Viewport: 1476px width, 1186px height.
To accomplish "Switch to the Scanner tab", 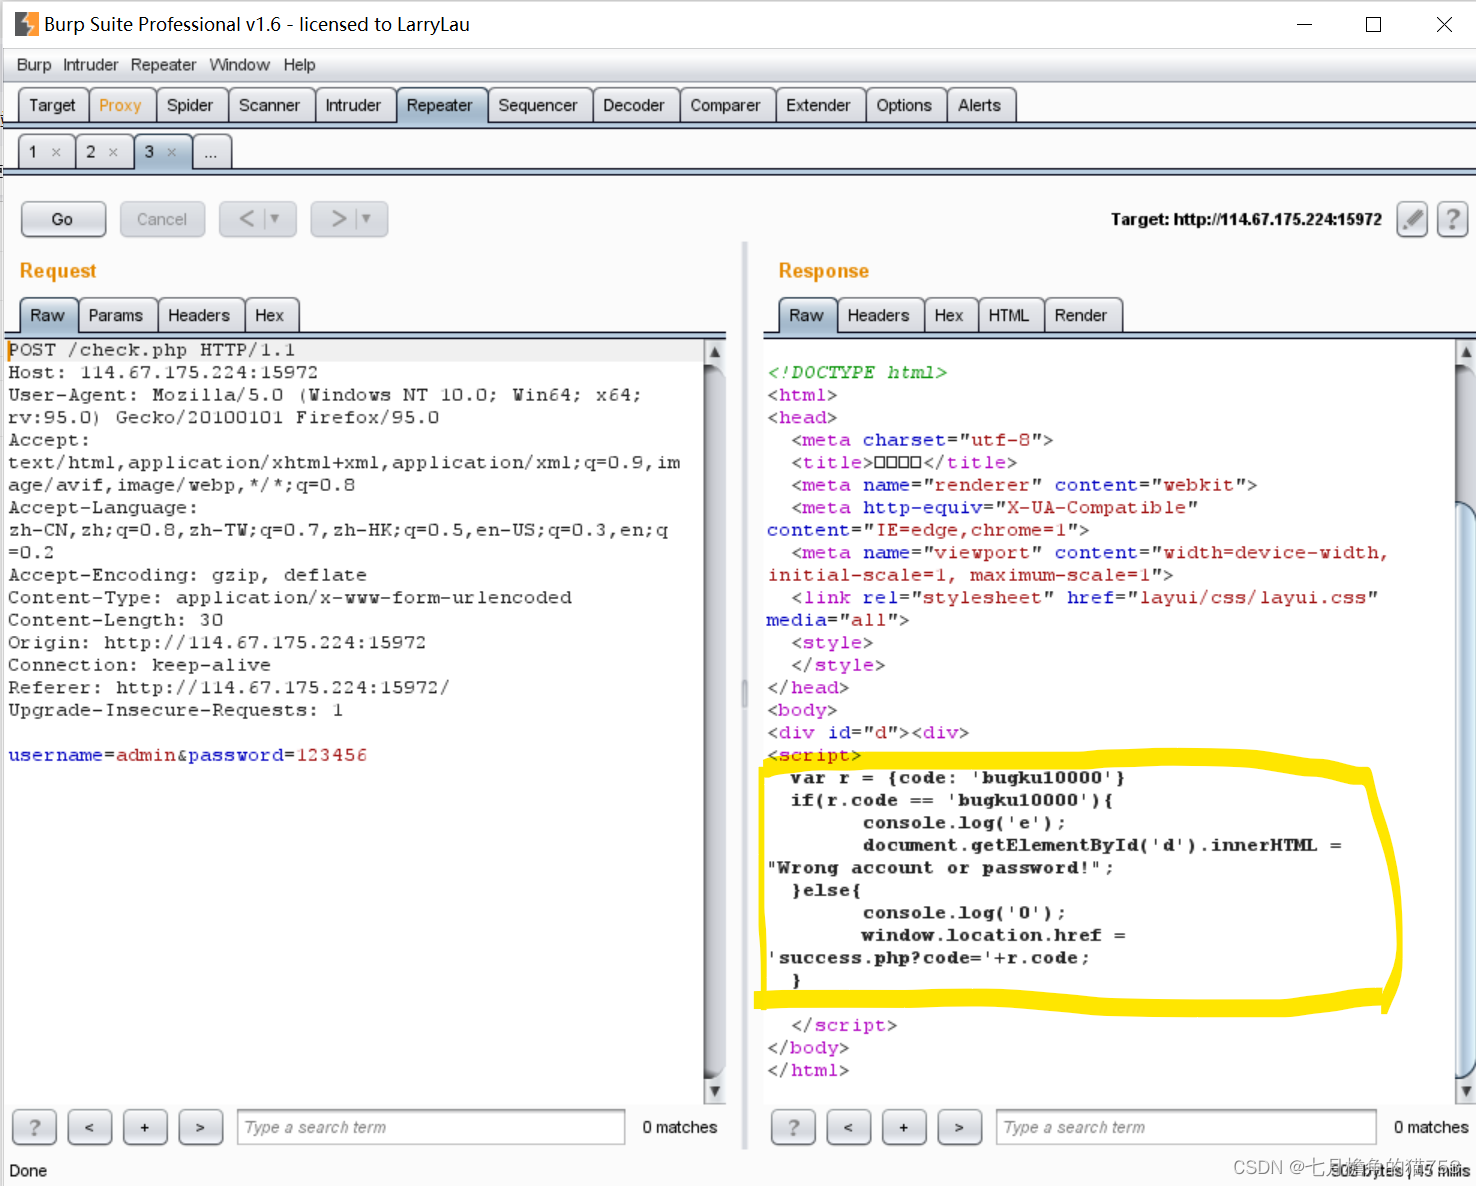I will [269, 105].
